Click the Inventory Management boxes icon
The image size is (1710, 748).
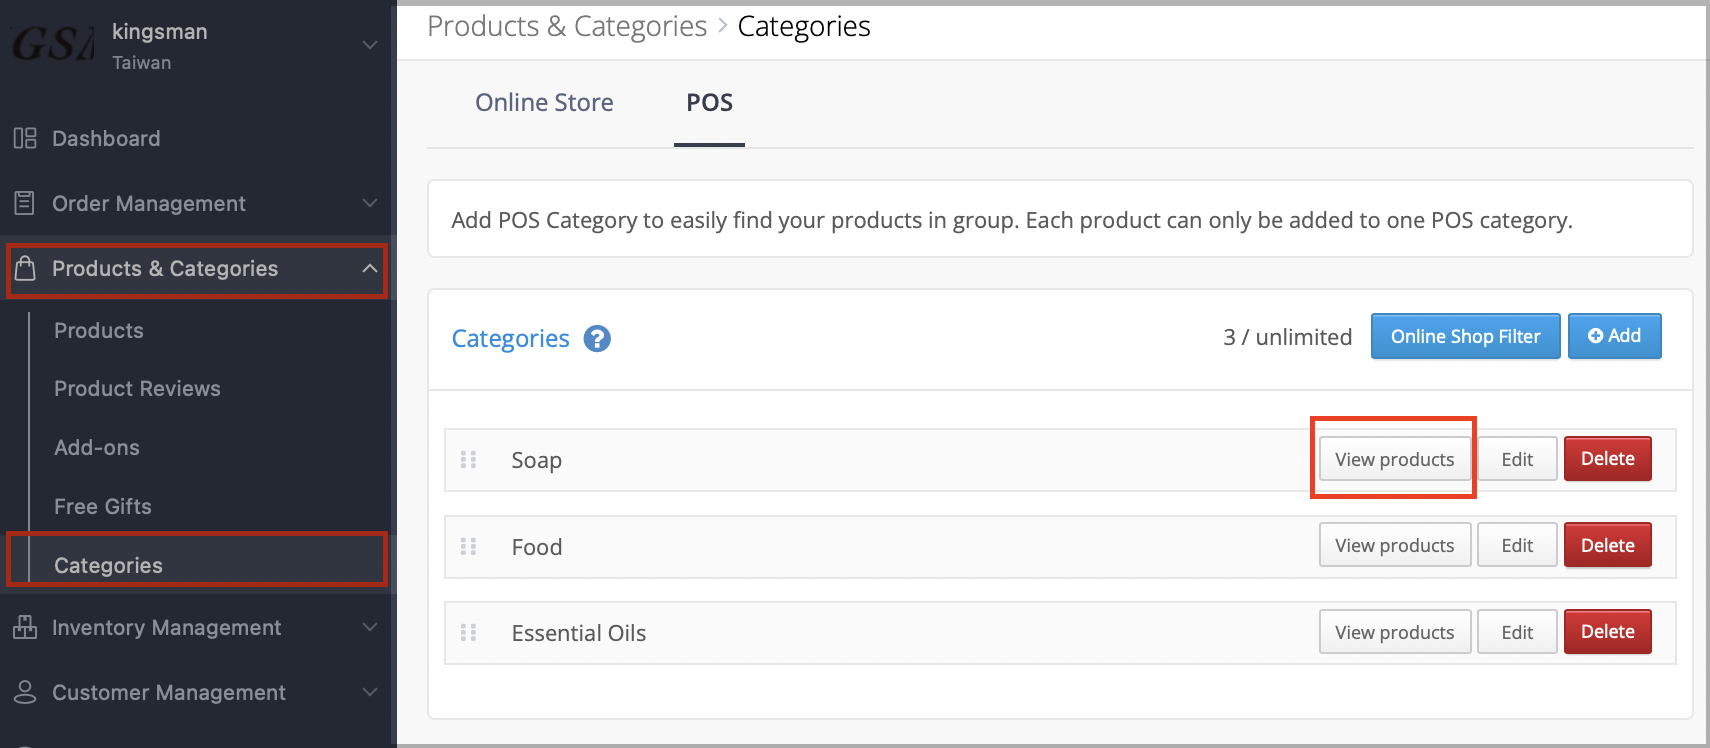coord(25,627)
